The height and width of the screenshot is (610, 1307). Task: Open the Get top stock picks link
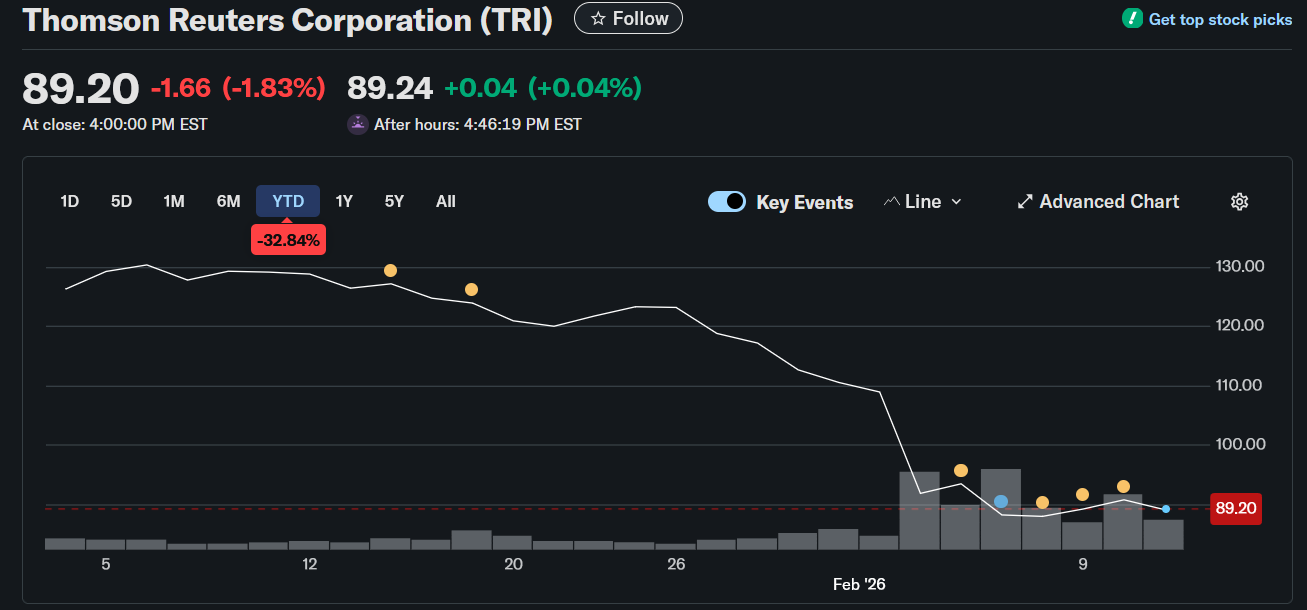tap(1219, 18)
